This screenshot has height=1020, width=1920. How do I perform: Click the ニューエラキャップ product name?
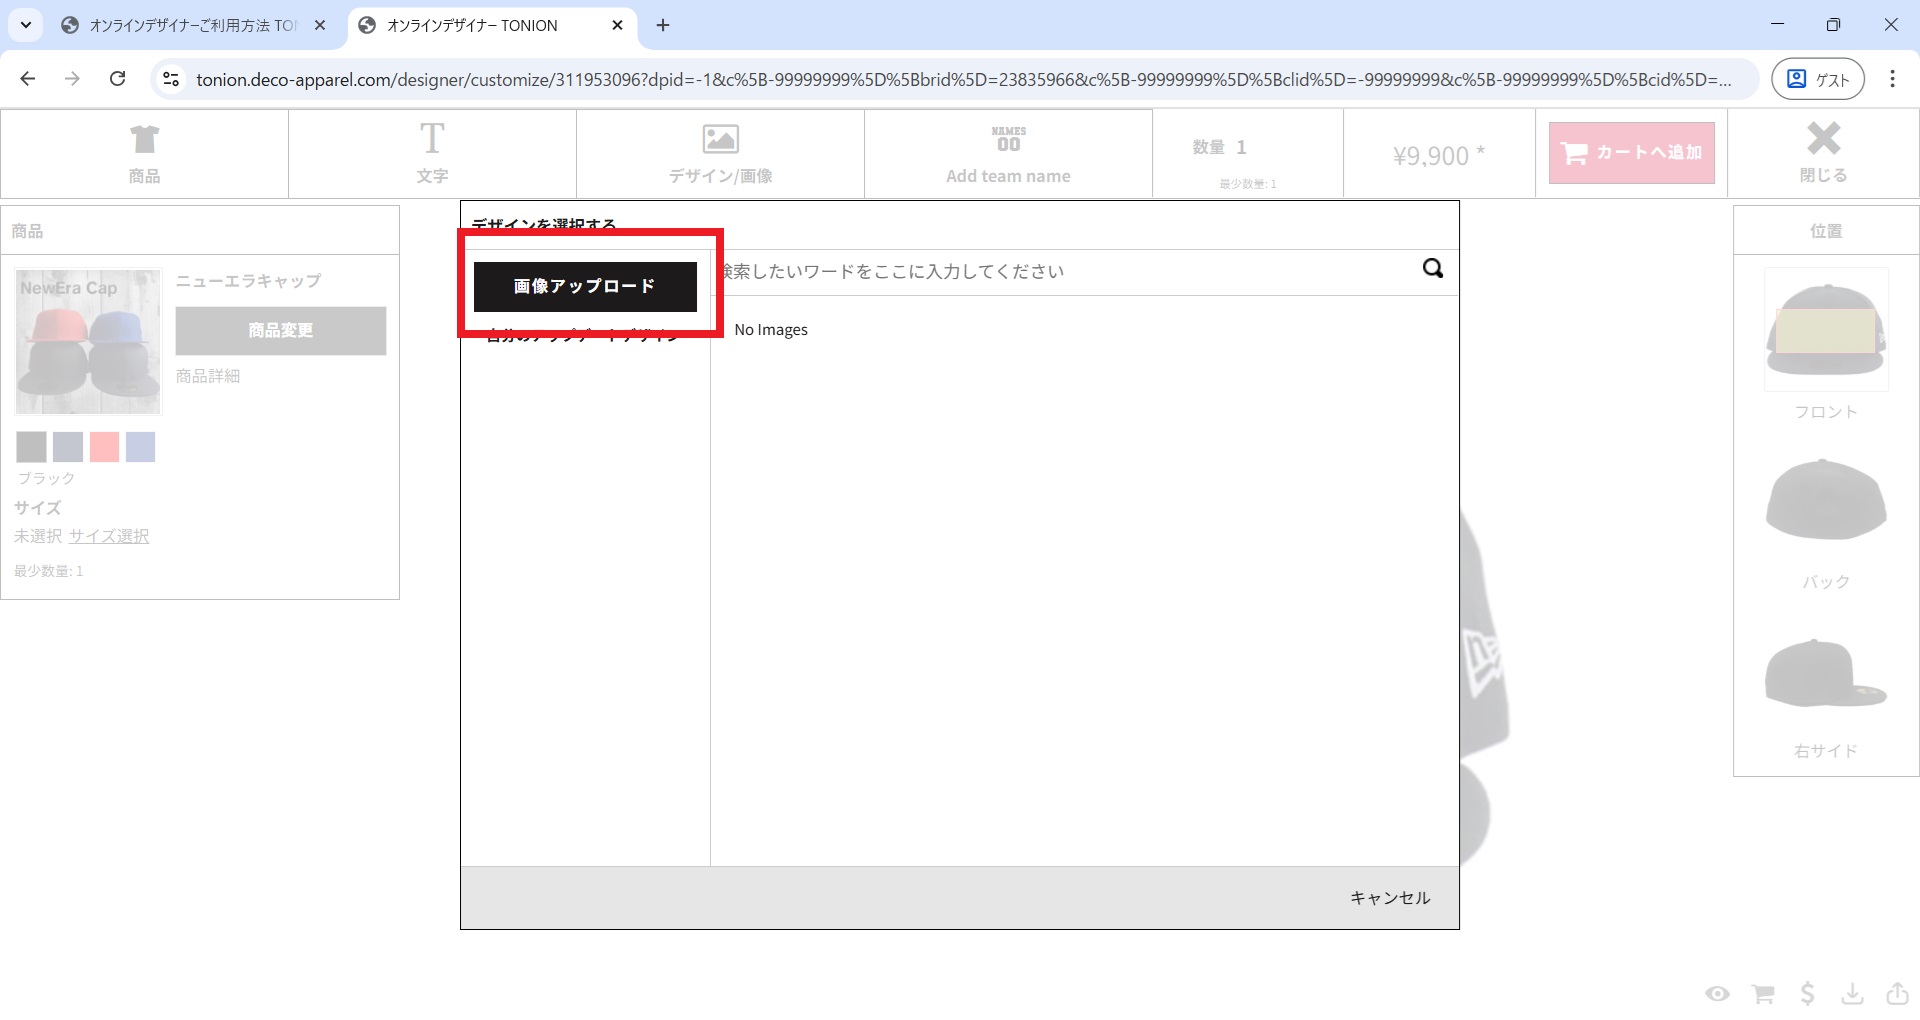point(249,281)
